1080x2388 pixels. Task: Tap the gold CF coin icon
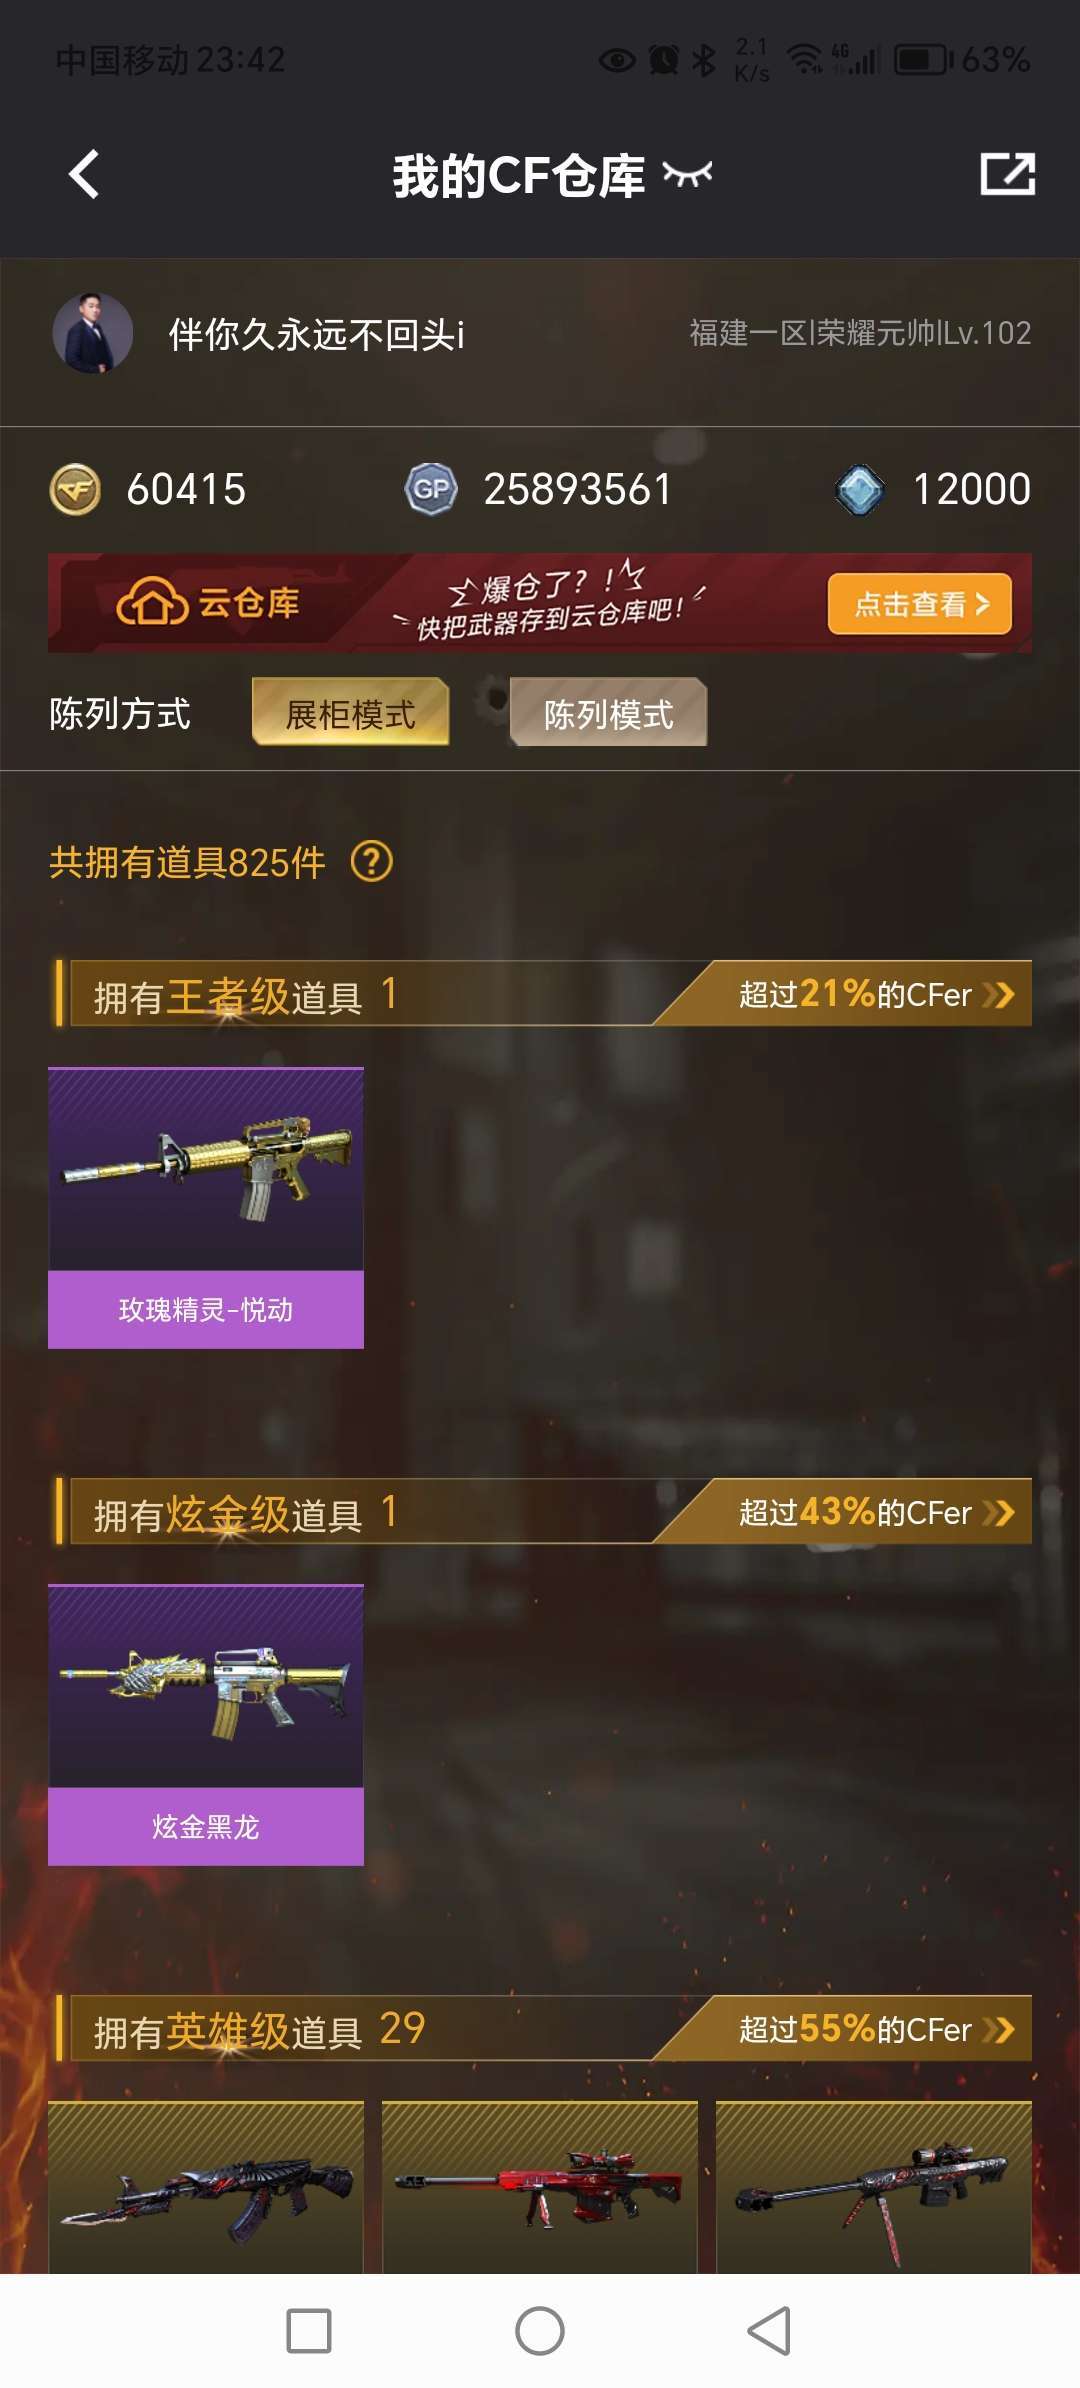pos(75,490)
